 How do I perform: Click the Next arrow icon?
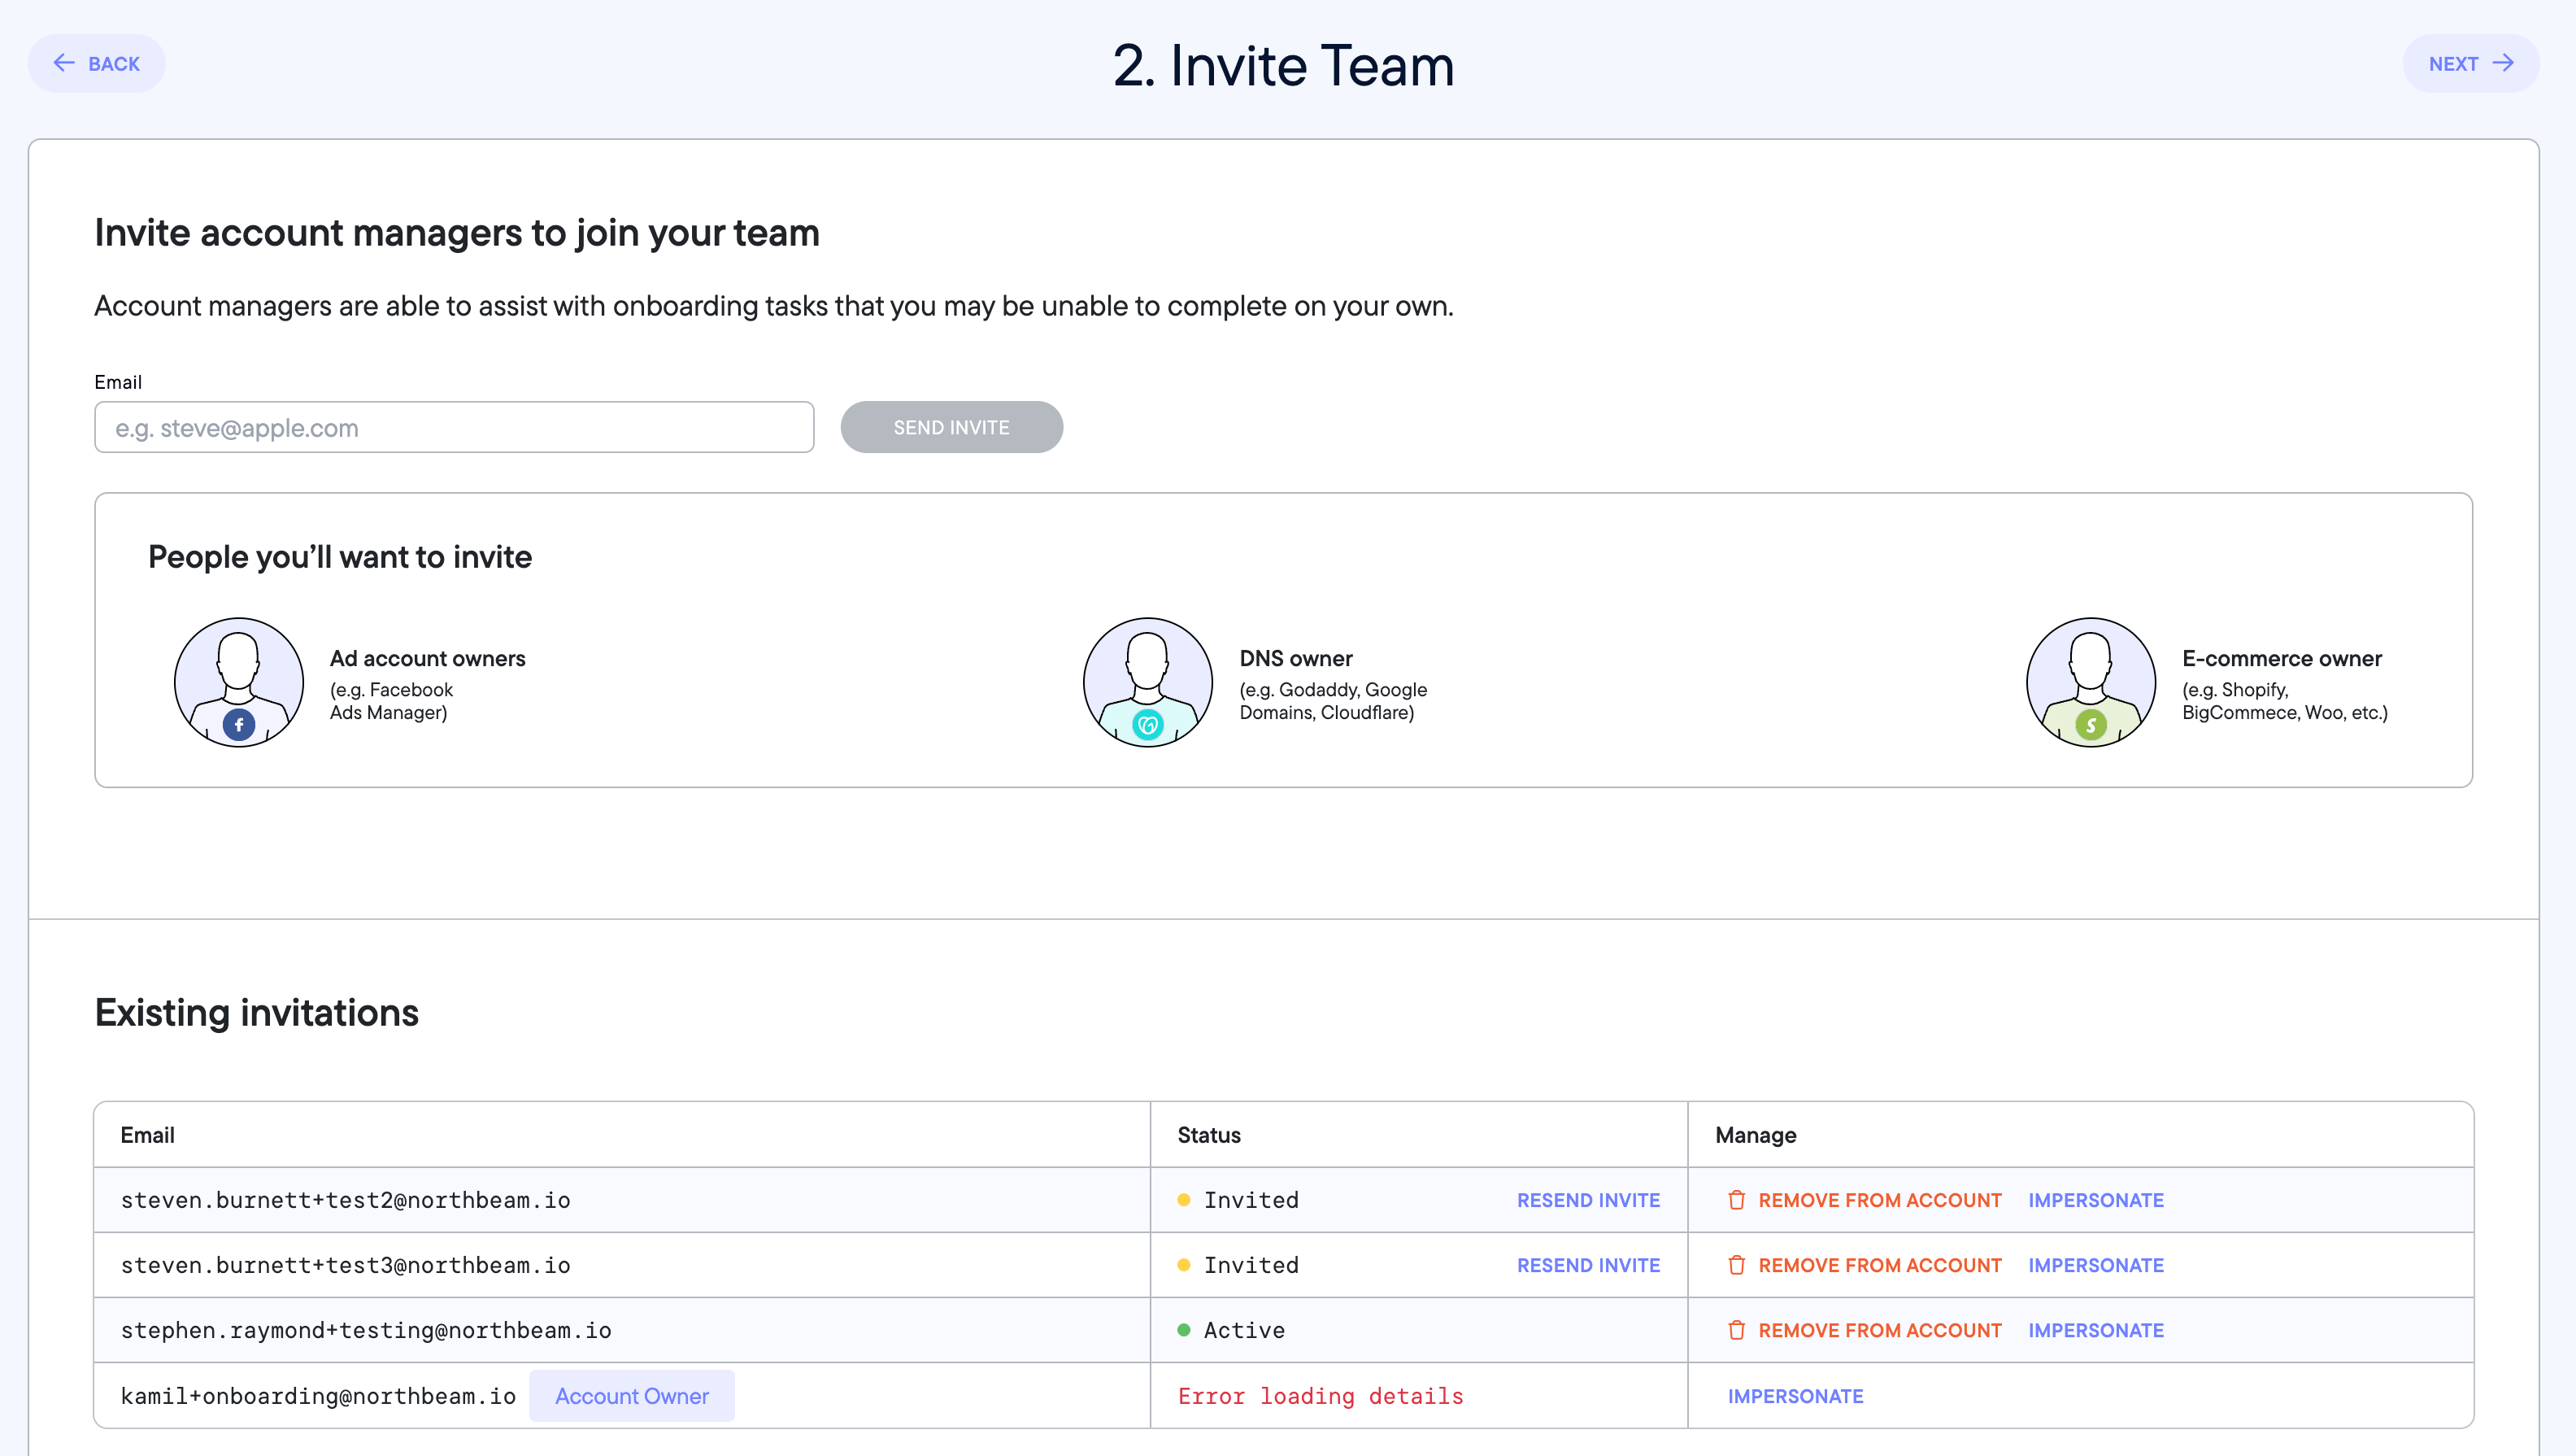click(2503, 63)
